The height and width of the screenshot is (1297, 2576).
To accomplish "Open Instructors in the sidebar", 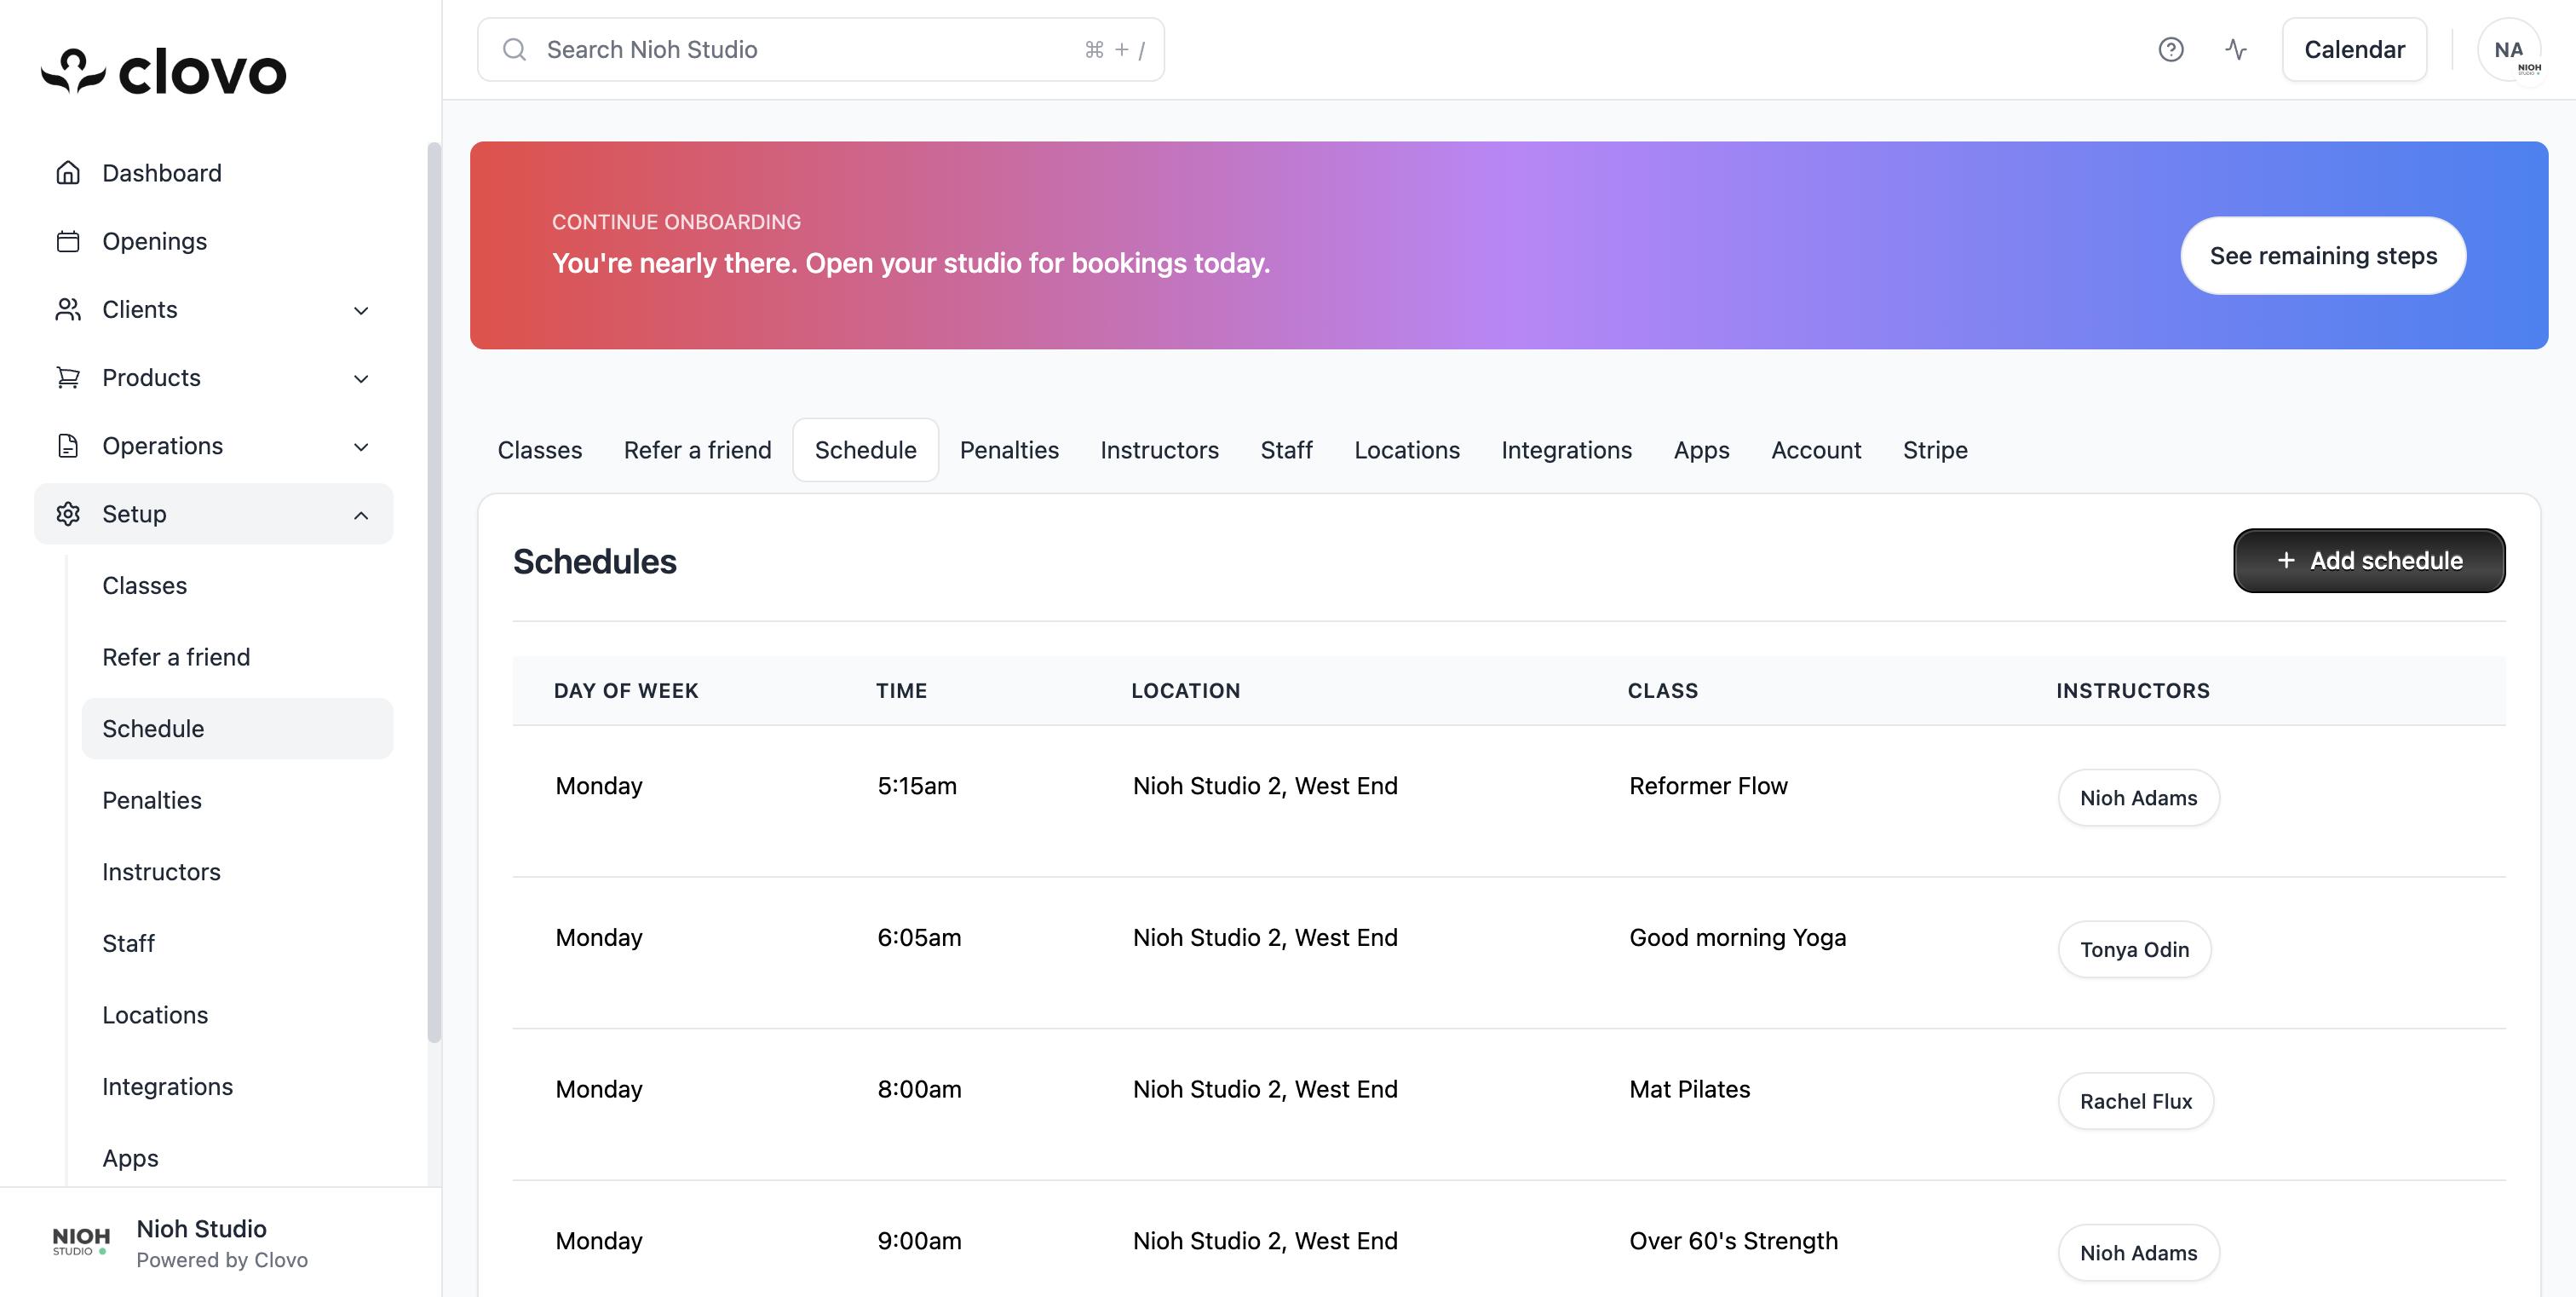I will pos(238,872).
